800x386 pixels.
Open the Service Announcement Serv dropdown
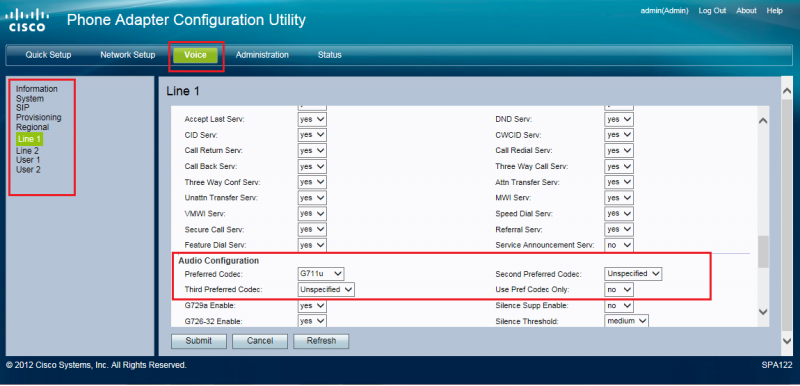point(619,245)
